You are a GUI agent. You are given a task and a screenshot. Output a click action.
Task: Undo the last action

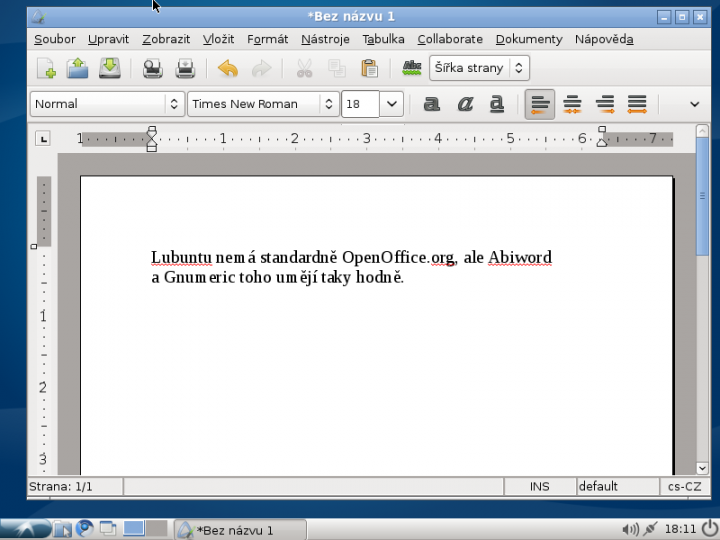228,69
